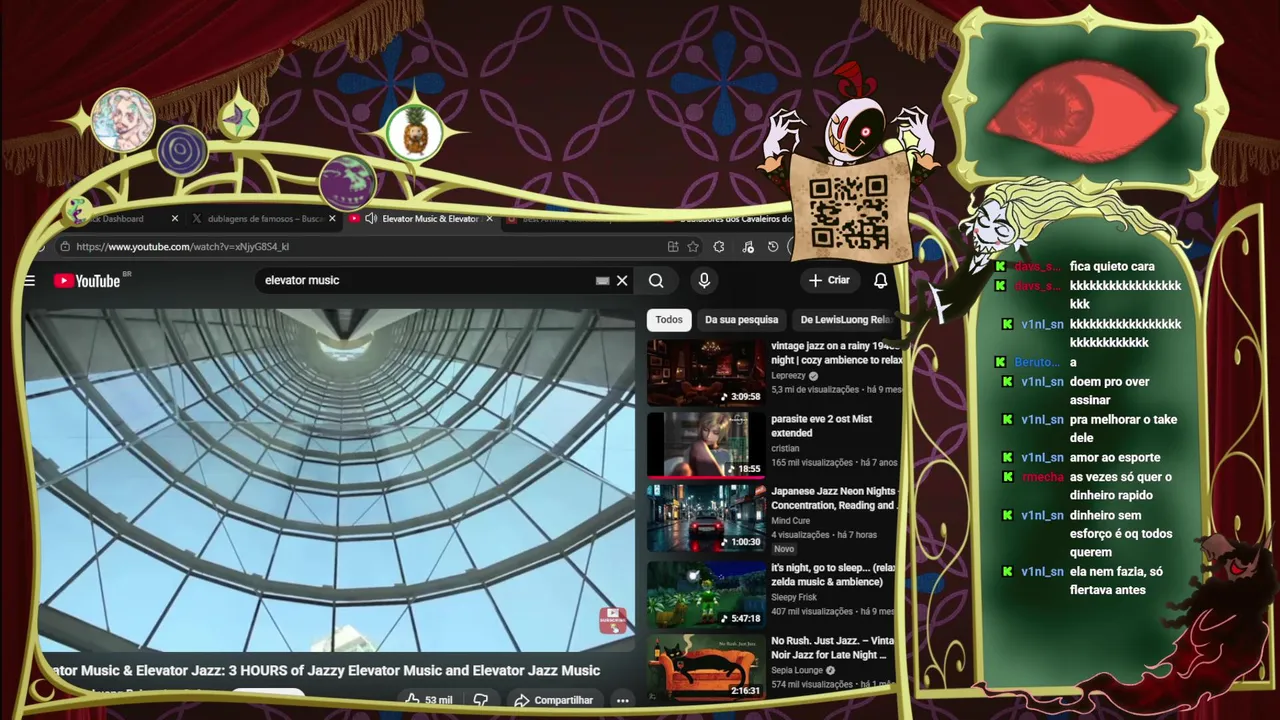Click 'it's night, go to sleep' title
The image size is (1280, 720).
click(833, 575)
